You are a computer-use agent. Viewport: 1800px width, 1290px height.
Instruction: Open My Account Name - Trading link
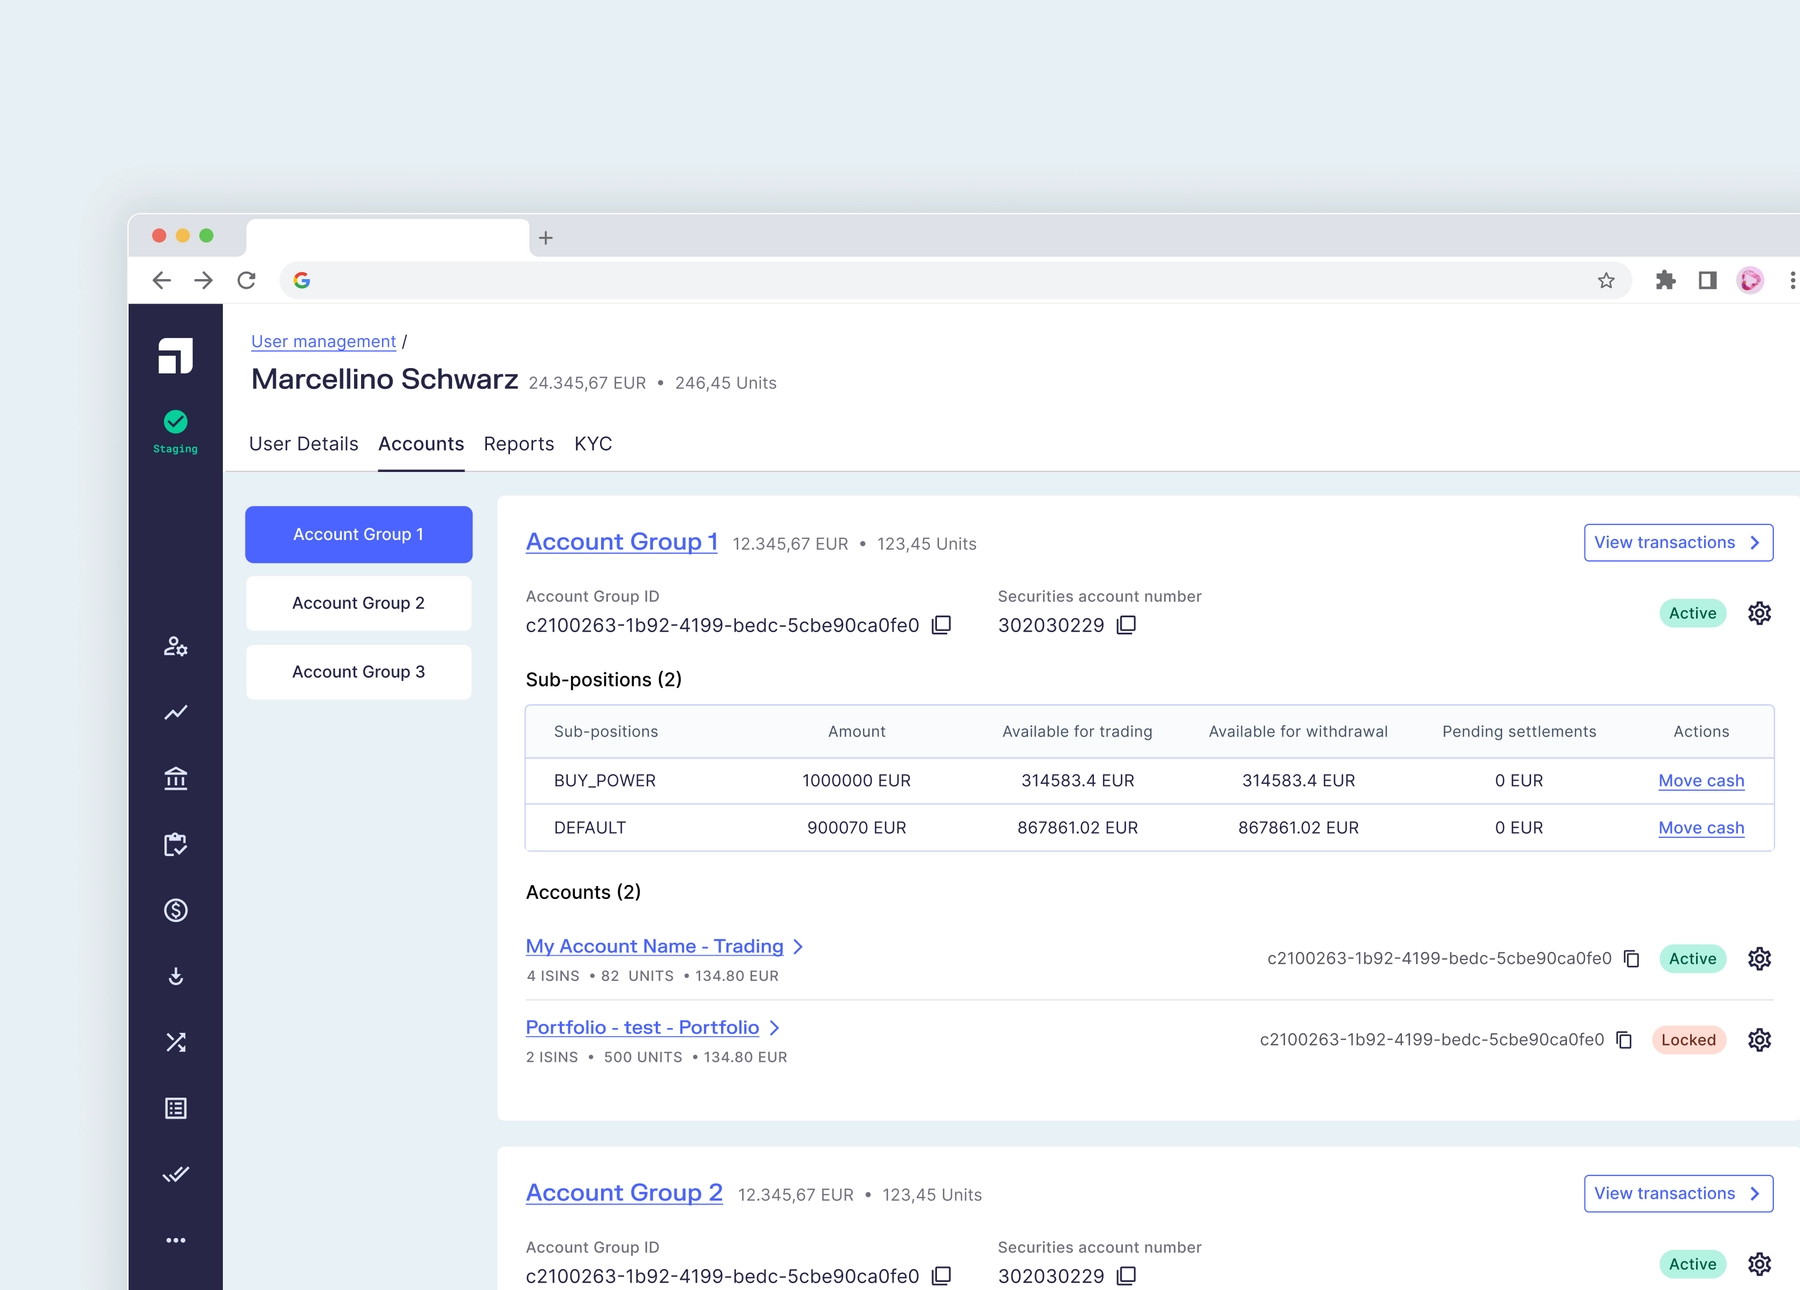click(655, 946)
